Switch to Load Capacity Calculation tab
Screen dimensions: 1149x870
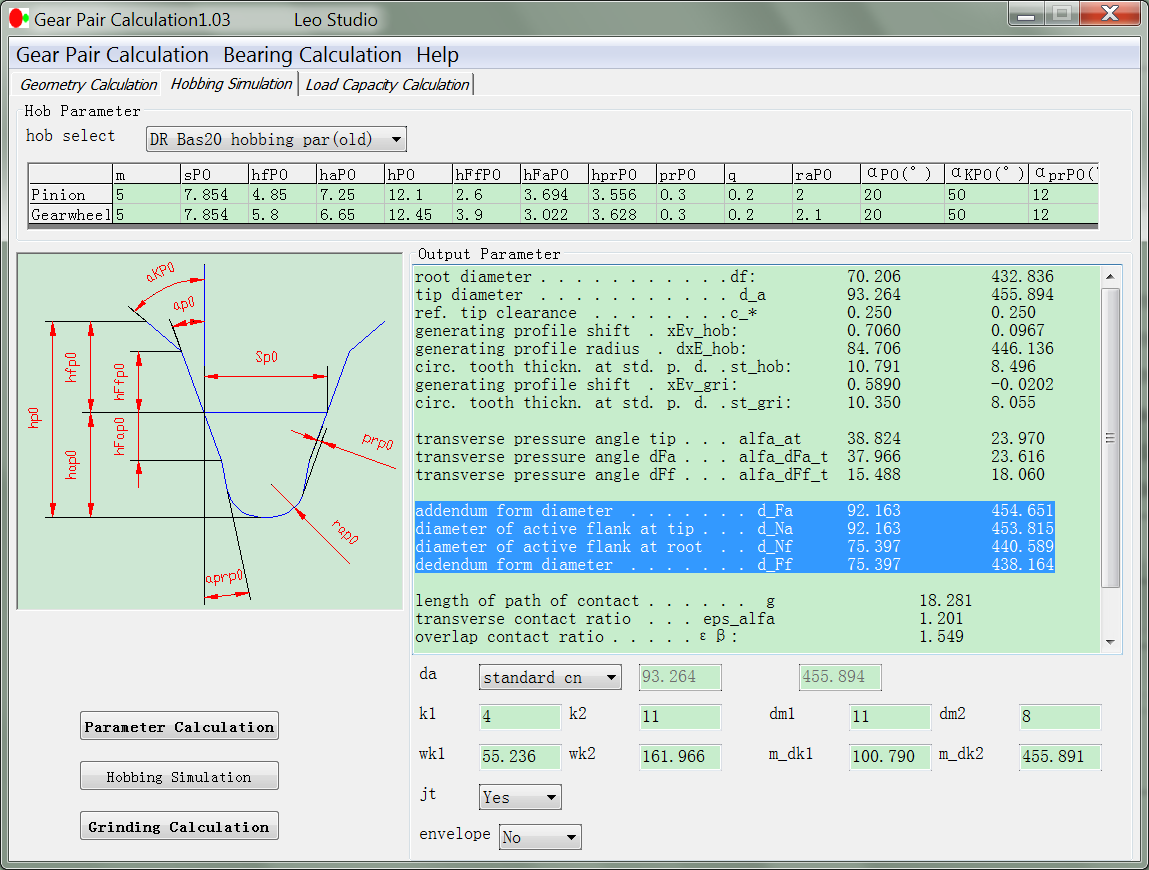387,84
